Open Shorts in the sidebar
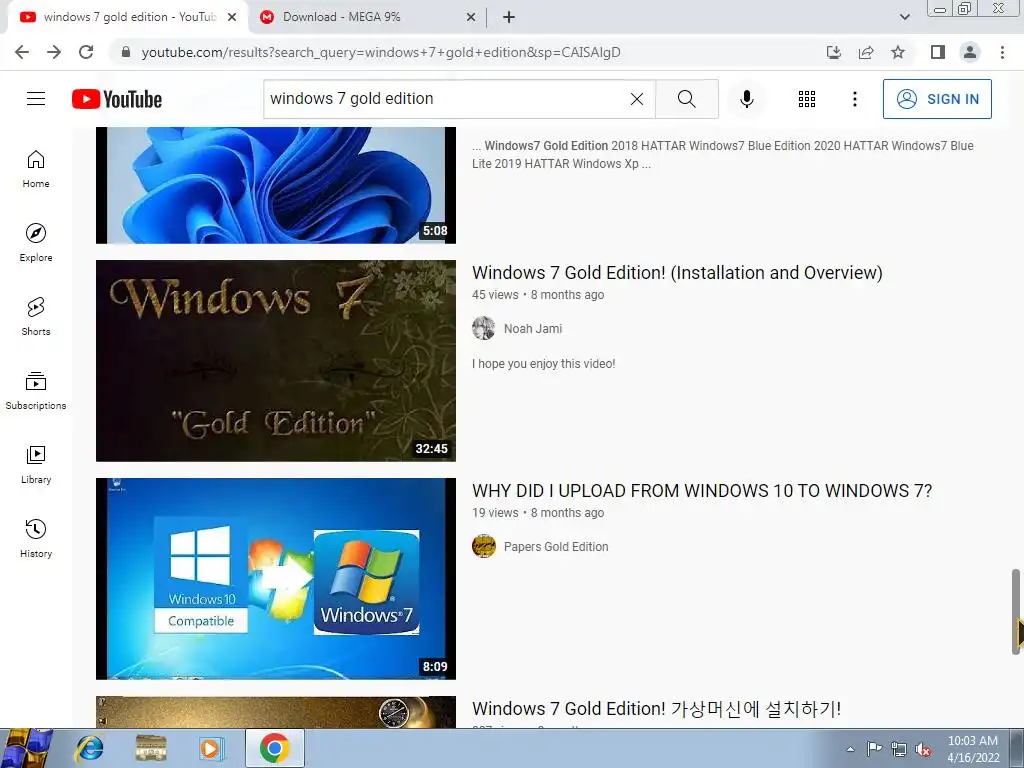Image resolution: width=1024 pixels, height=768 pixels. tap(36, 316)
